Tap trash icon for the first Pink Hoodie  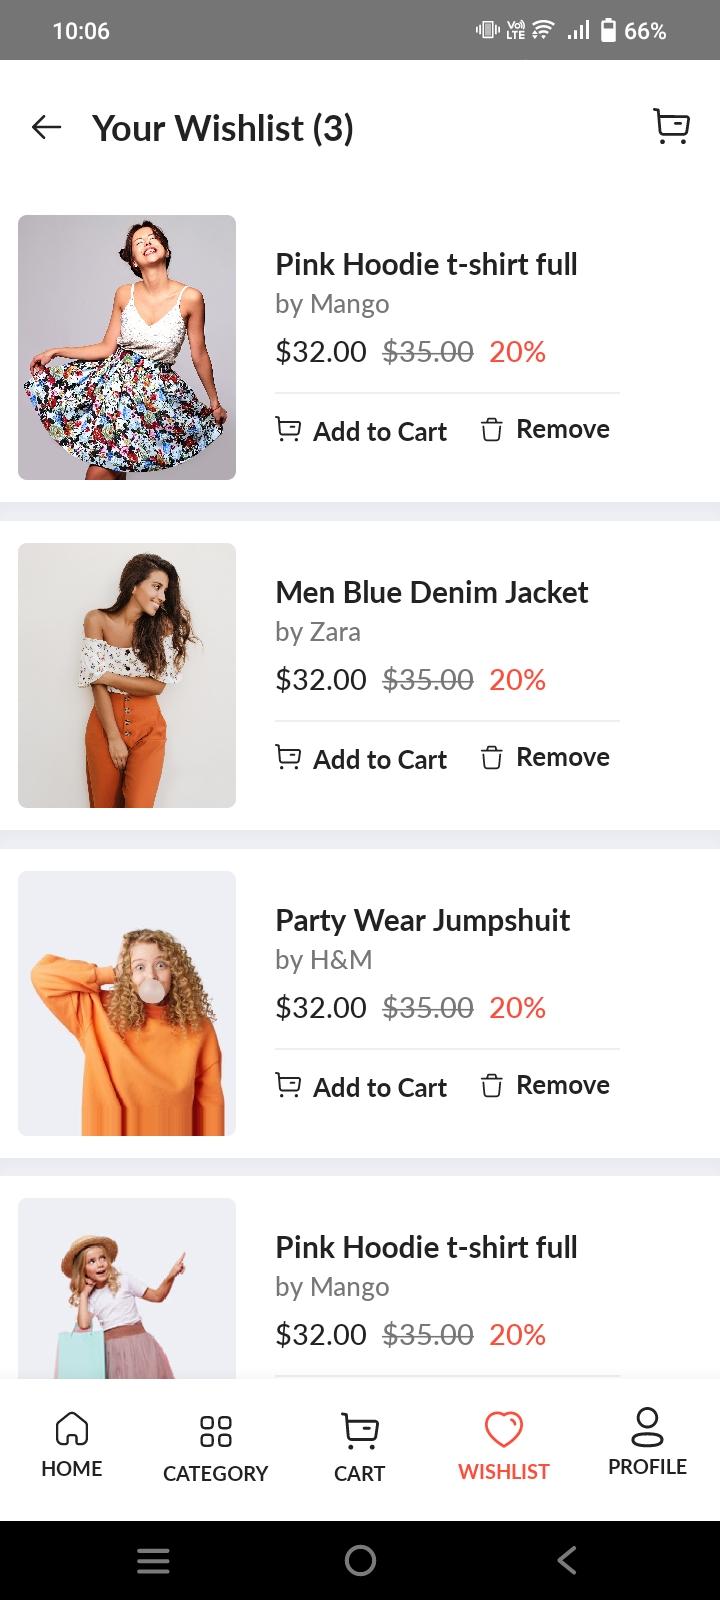[x=491, y=430]
